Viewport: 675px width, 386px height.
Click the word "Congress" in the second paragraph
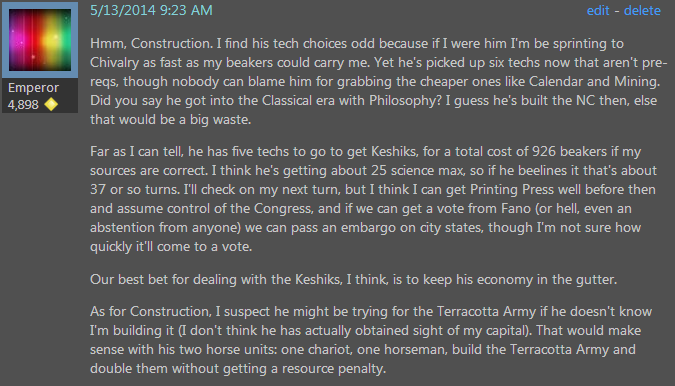282,209
